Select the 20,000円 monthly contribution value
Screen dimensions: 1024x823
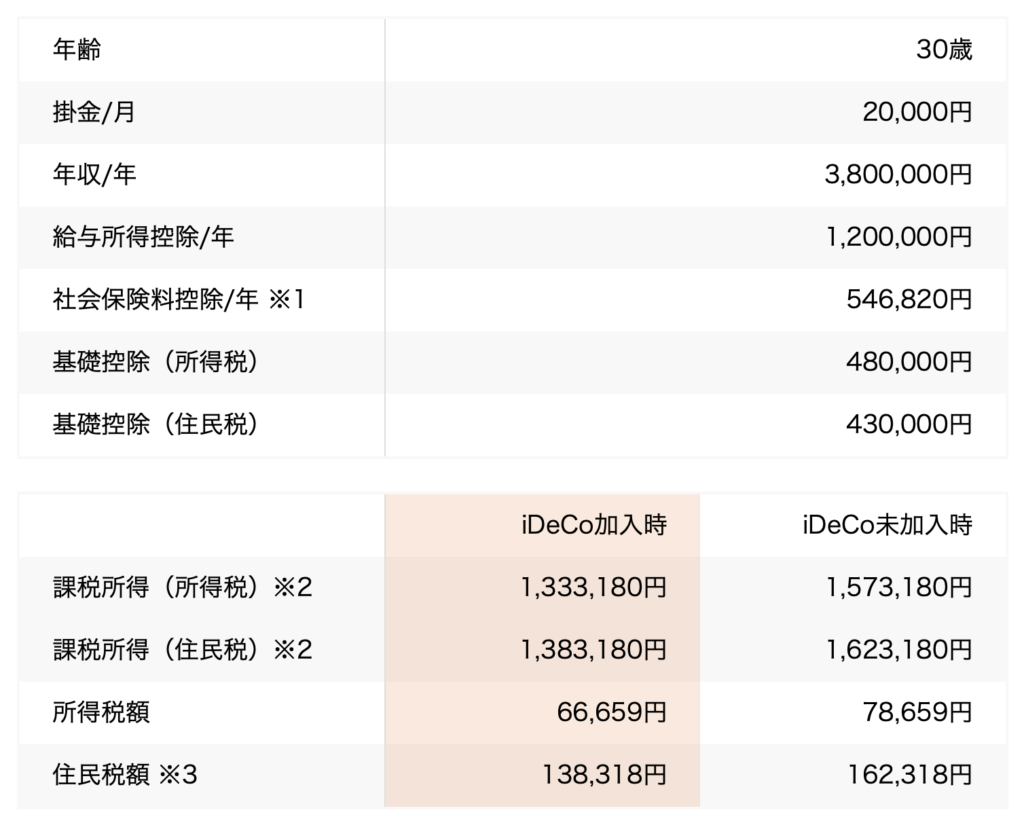point(916,112)
